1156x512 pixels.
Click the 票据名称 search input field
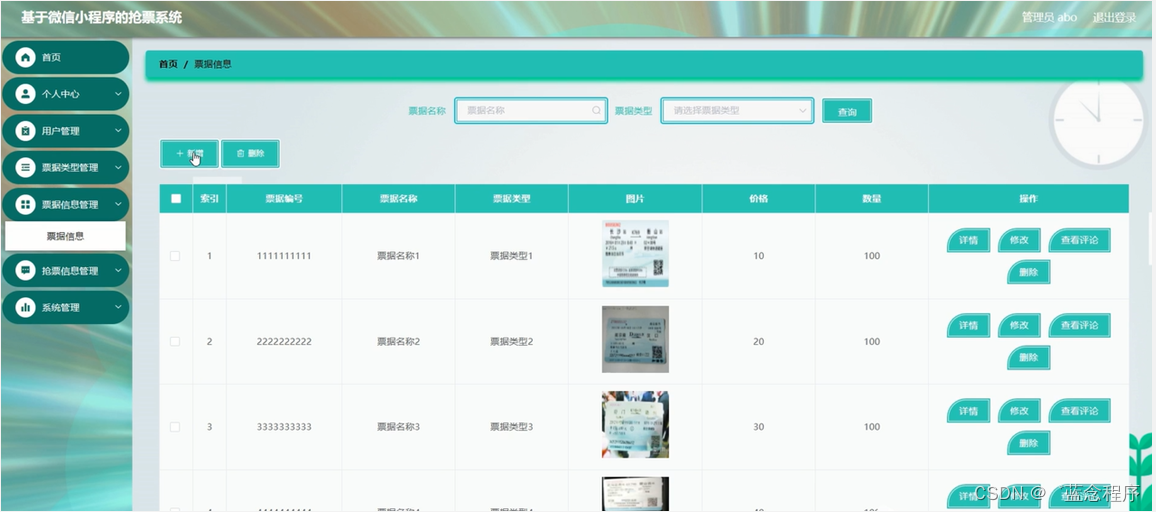(531, 111)
